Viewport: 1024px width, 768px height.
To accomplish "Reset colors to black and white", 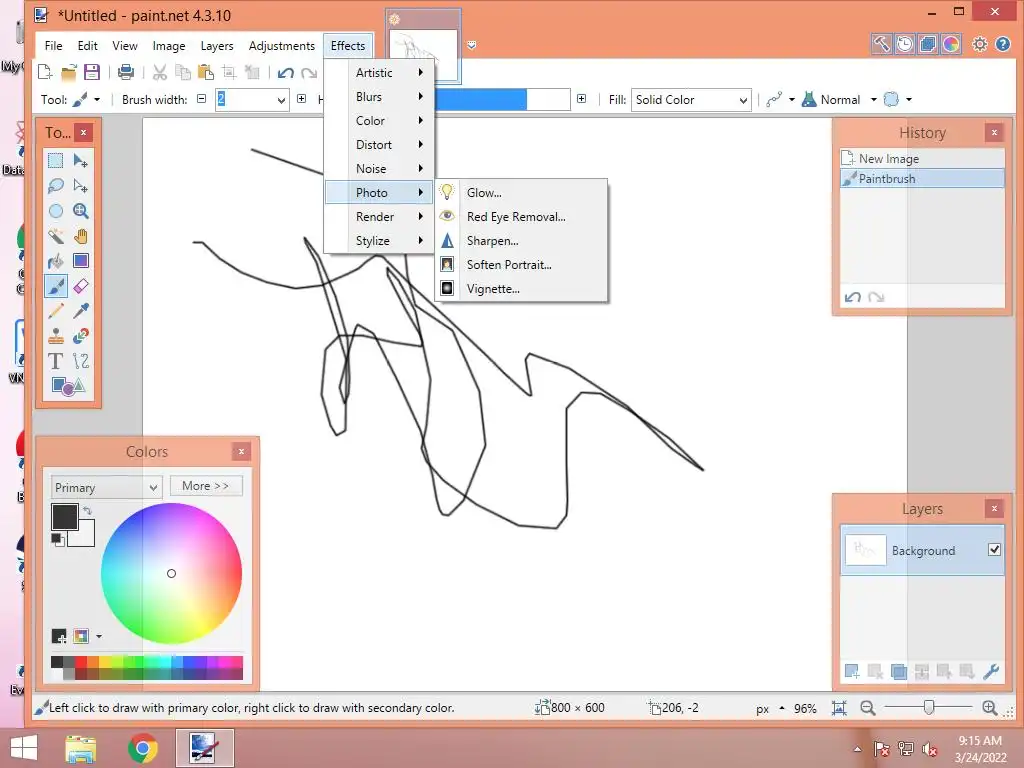I will pyautogui.click(x=57, y=539).
